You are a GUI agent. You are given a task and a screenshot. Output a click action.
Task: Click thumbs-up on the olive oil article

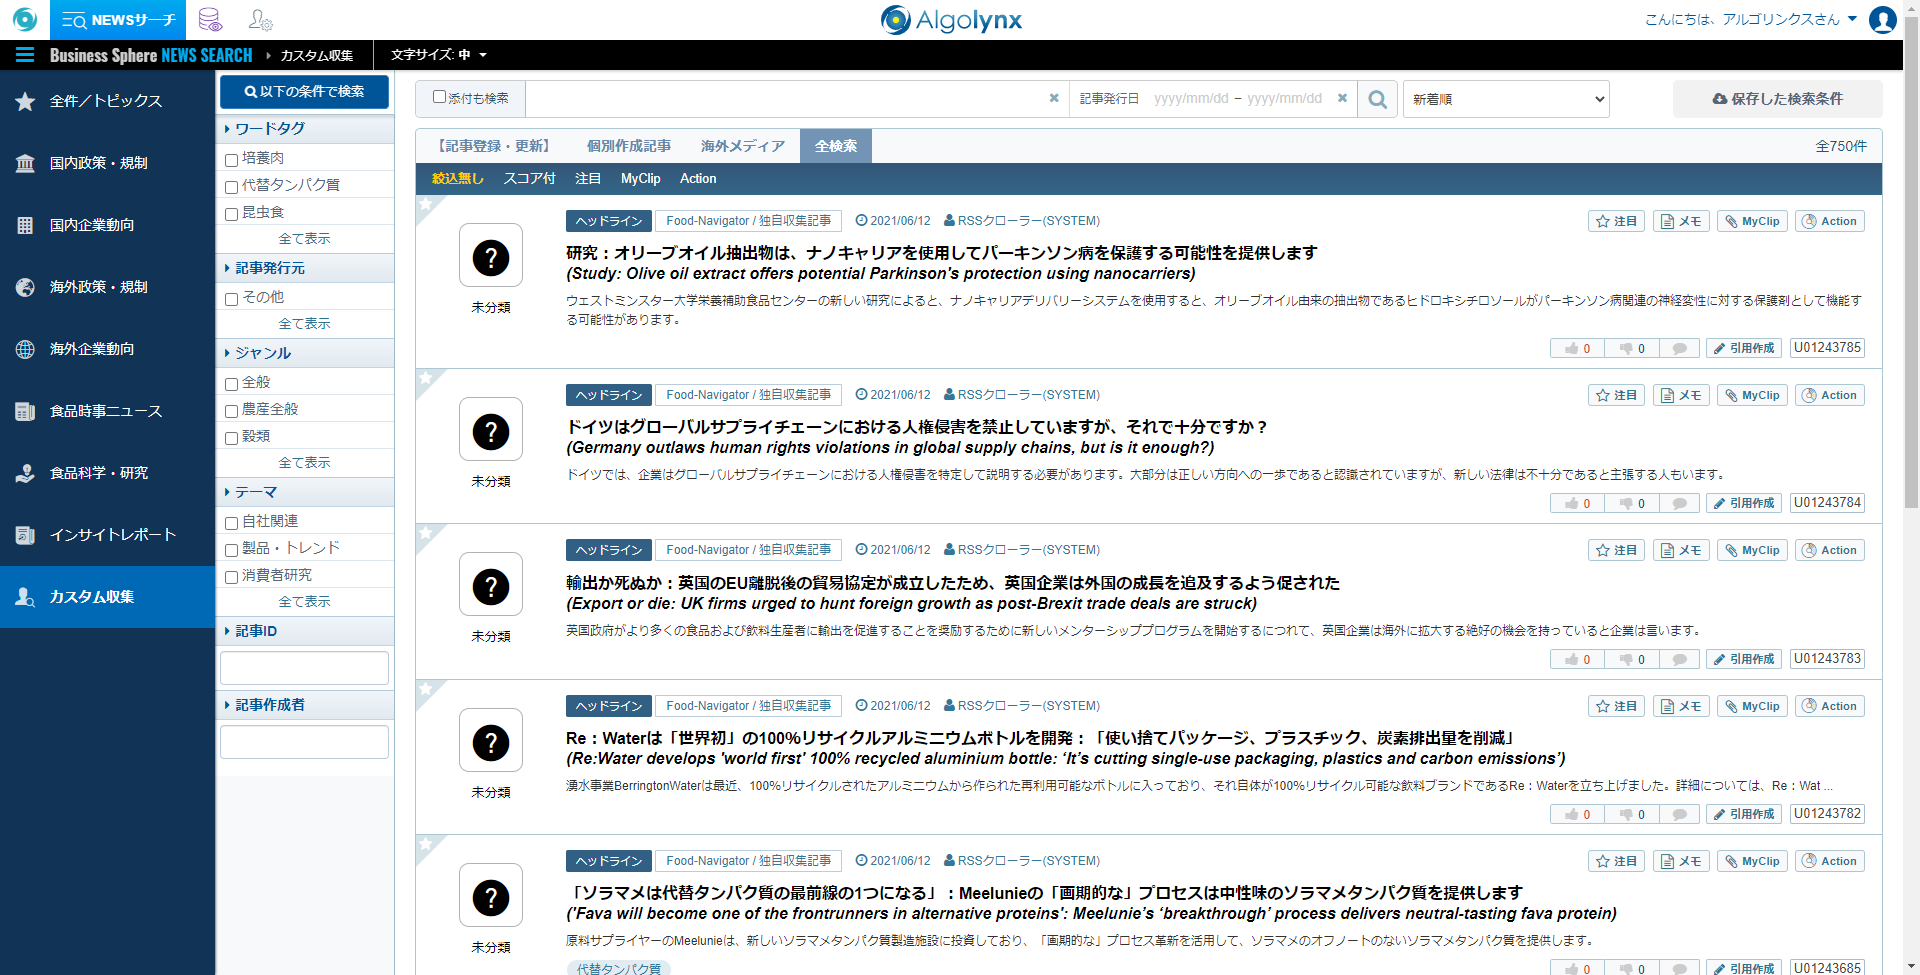pos(1577,348)
